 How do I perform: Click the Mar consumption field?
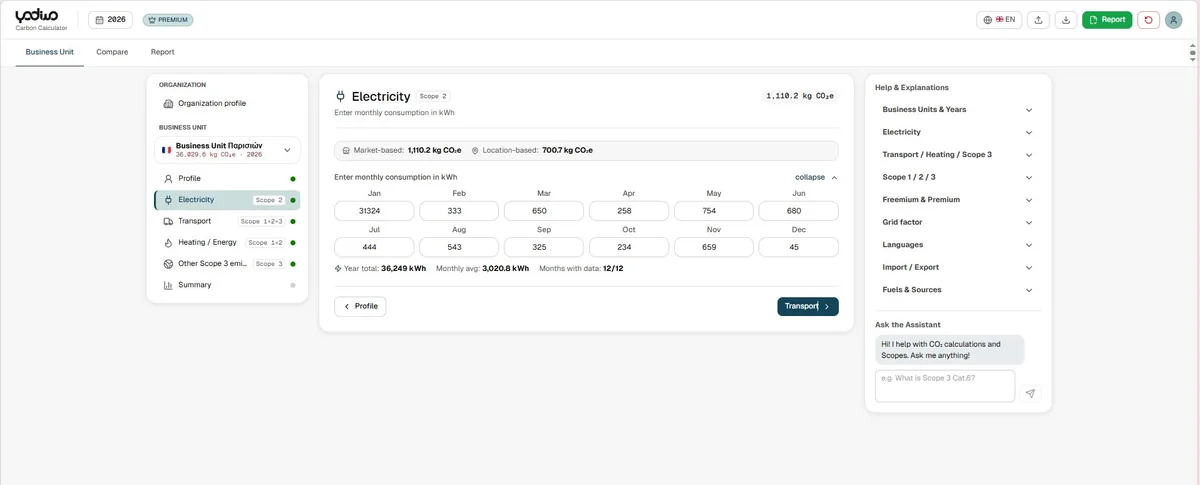544,211
